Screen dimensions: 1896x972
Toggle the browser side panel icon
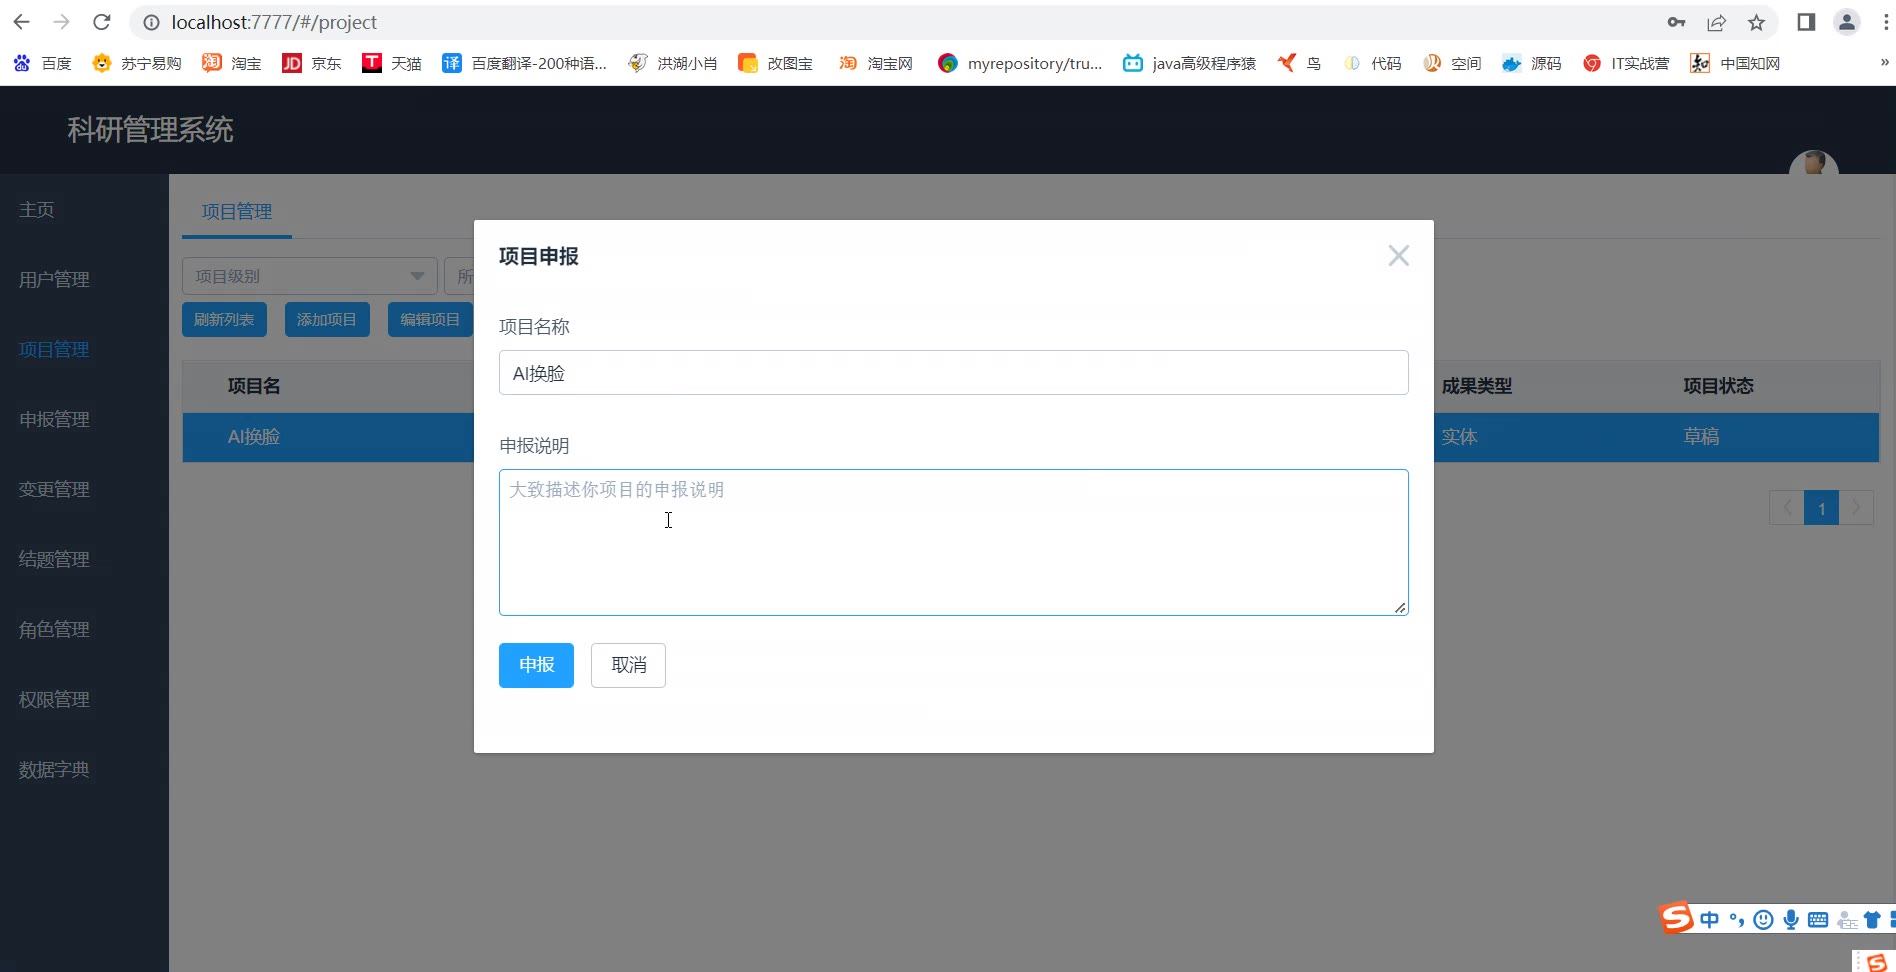(x=1806, y=22)
